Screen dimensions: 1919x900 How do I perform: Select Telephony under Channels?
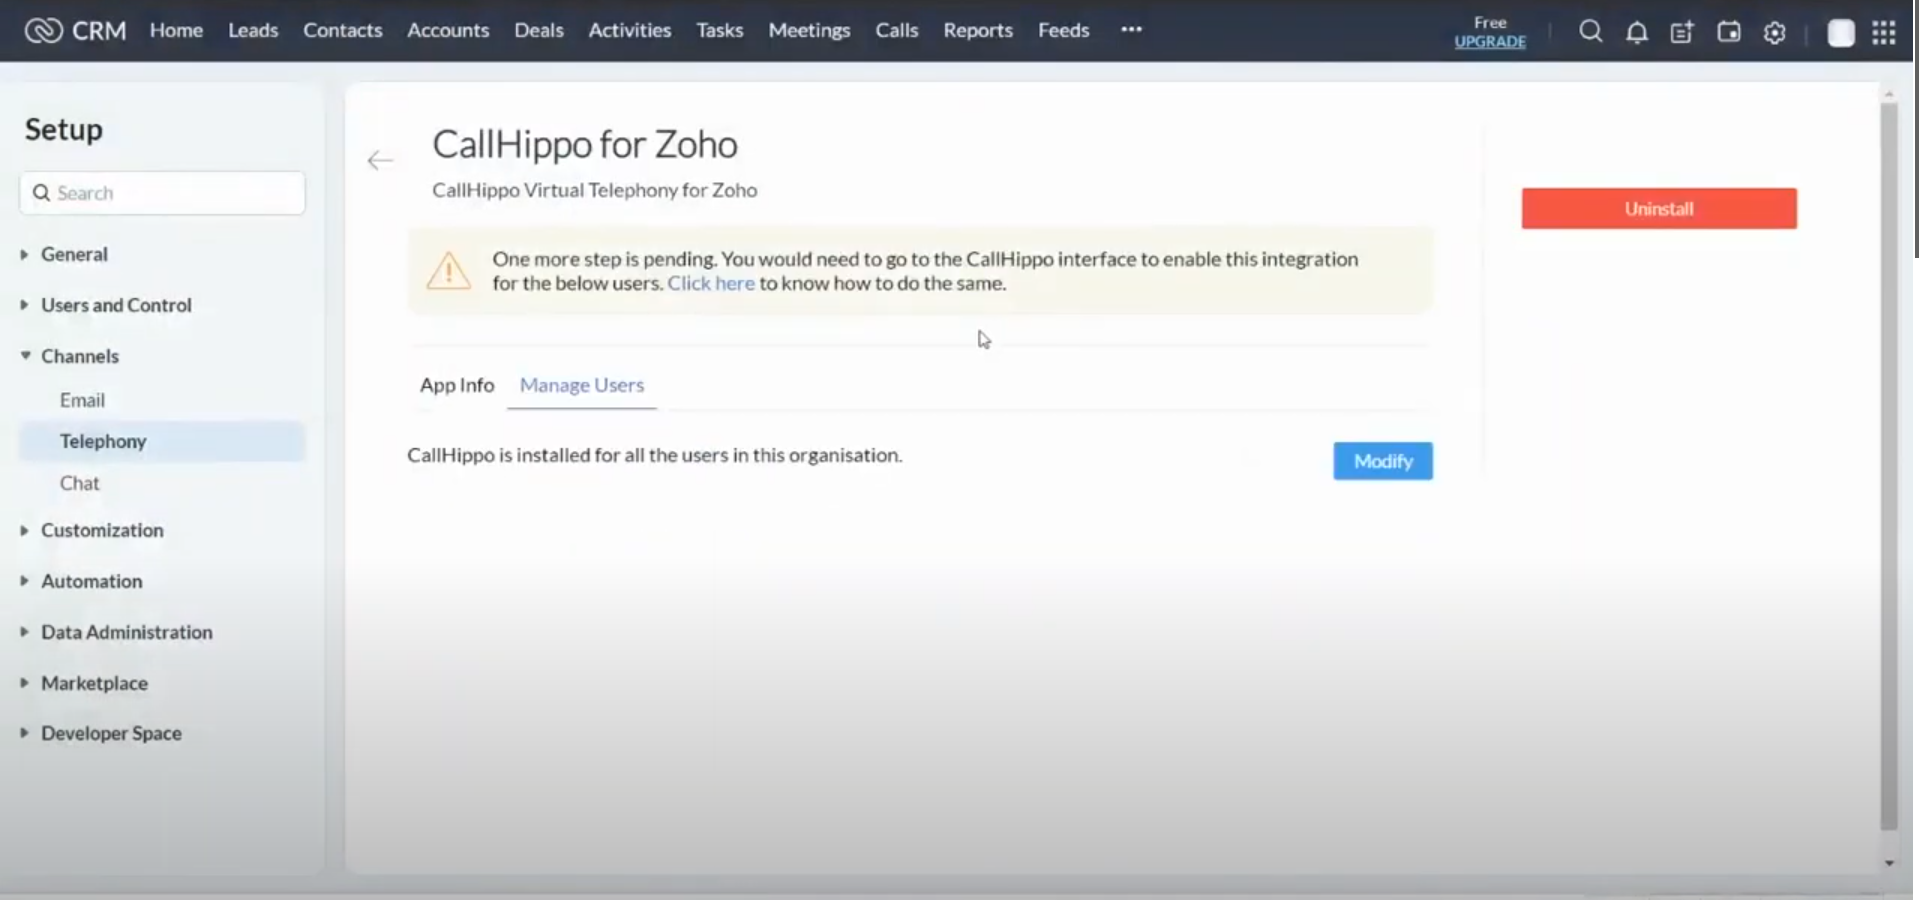coord(162,441)
